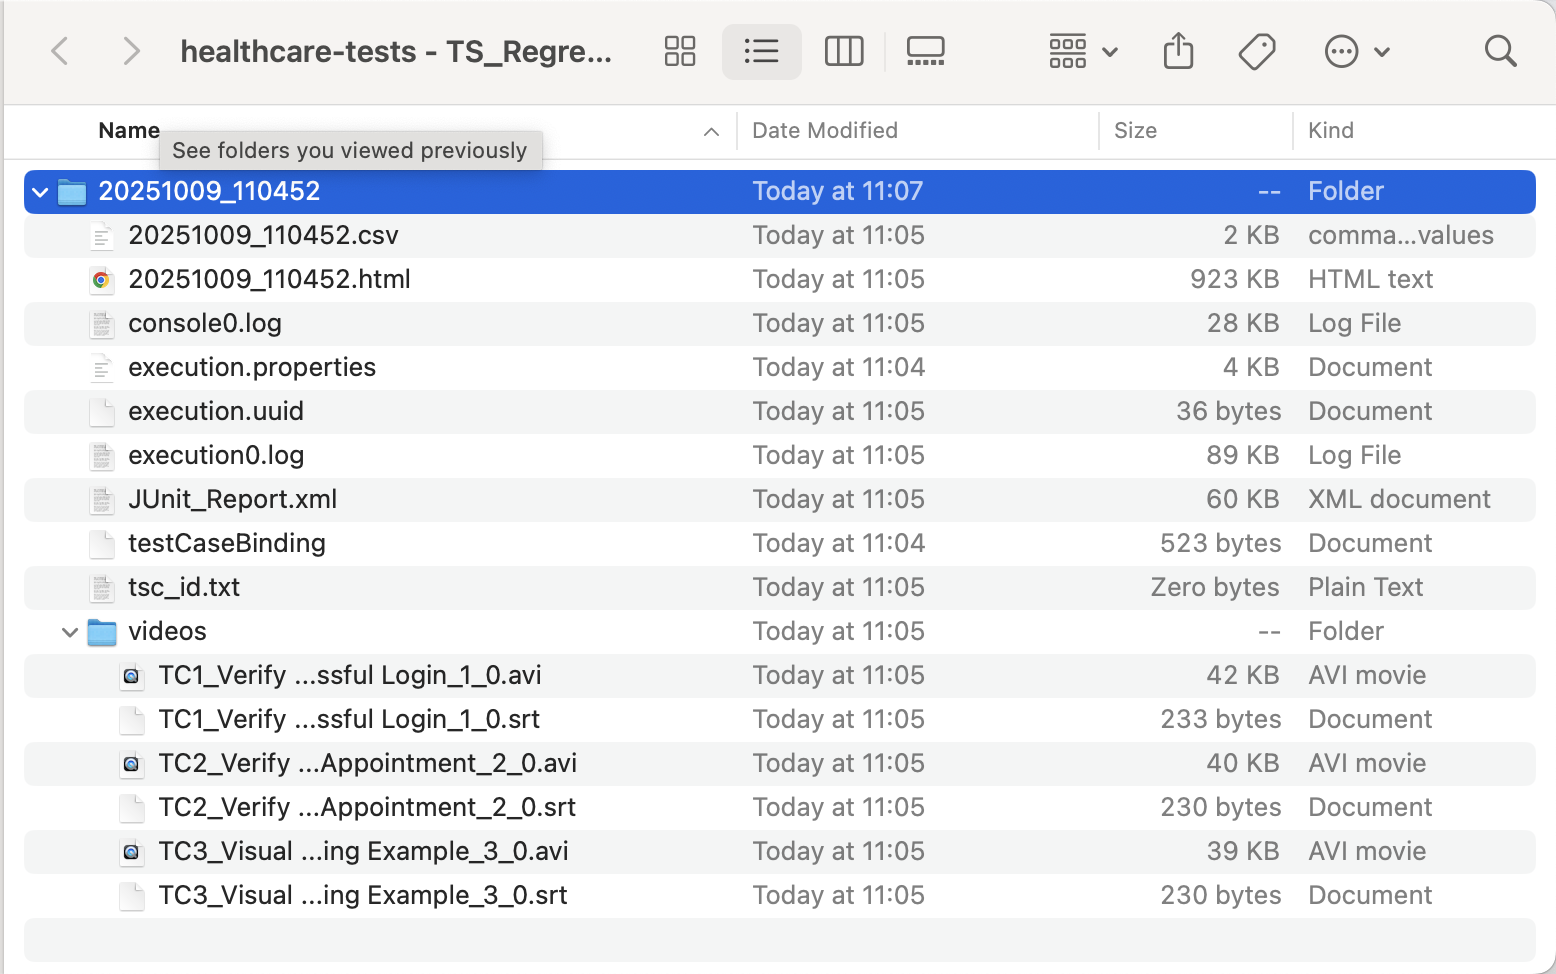Switch to column view
The image size is (1556, 974).
[x=843, y=51]
